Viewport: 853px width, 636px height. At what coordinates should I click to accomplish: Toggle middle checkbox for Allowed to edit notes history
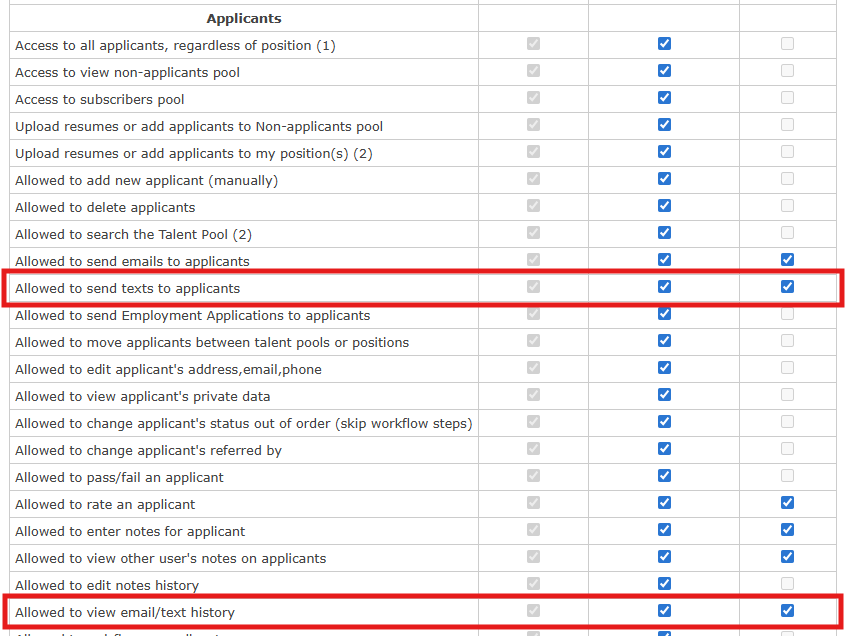tap(664, 584)
